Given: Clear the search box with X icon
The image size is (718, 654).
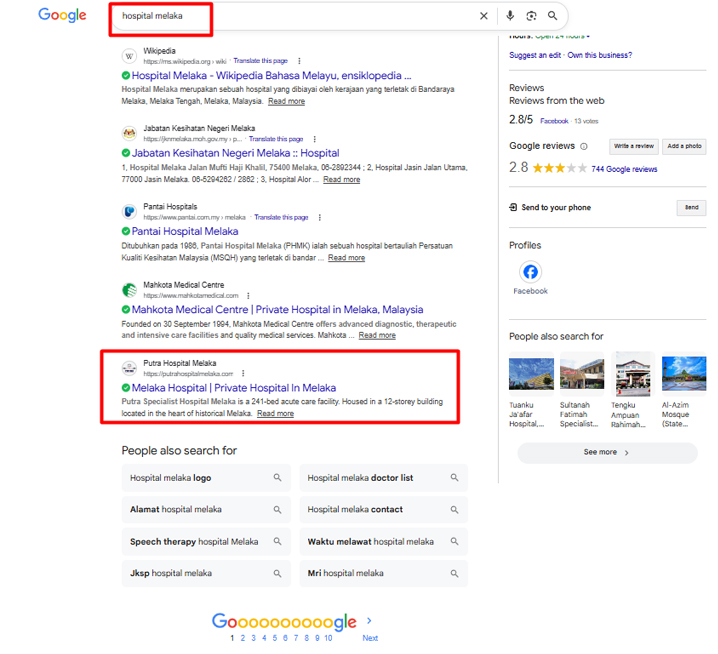Looking at the screenshot, I should pyautogui.click(x=484, y=16).
